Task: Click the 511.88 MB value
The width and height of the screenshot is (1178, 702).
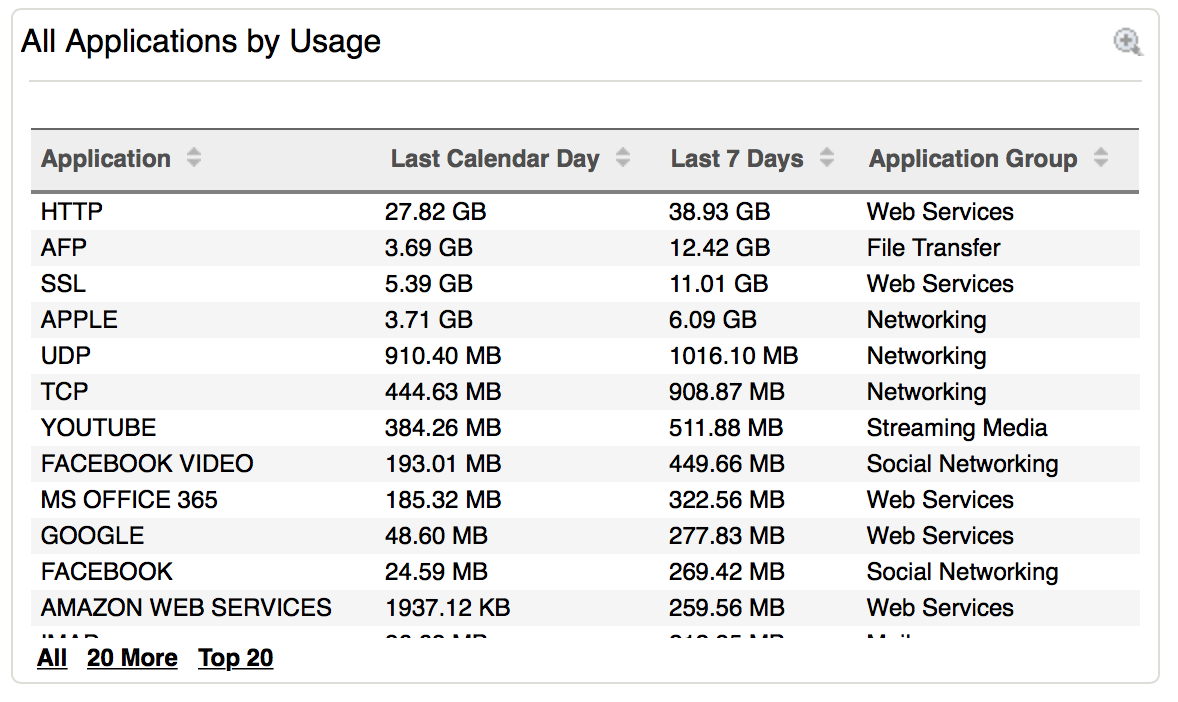Action: 726,428
